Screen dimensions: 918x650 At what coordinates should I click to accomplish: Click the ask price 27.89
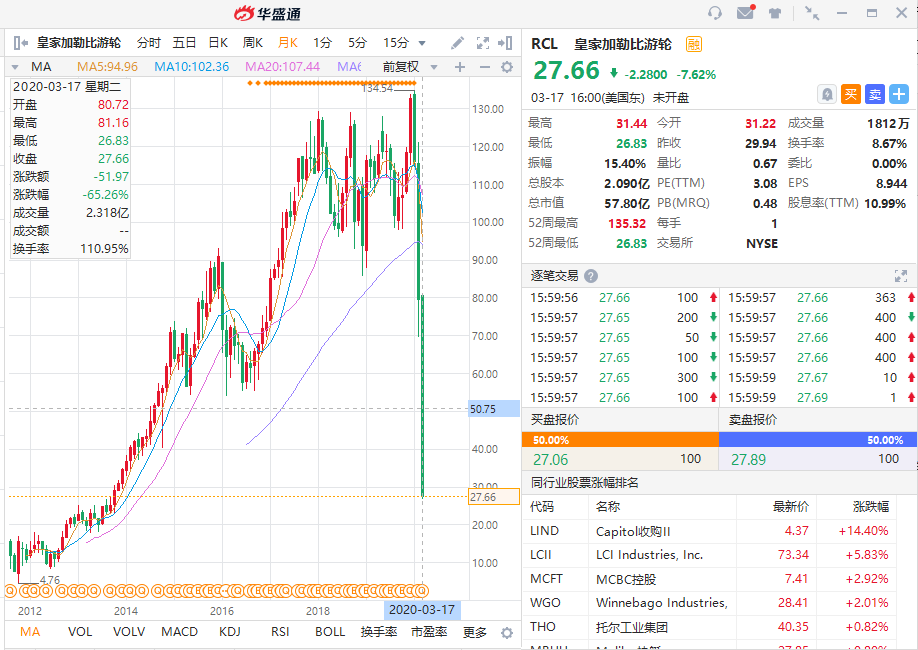pyautogui.click(x=748, y=460)
